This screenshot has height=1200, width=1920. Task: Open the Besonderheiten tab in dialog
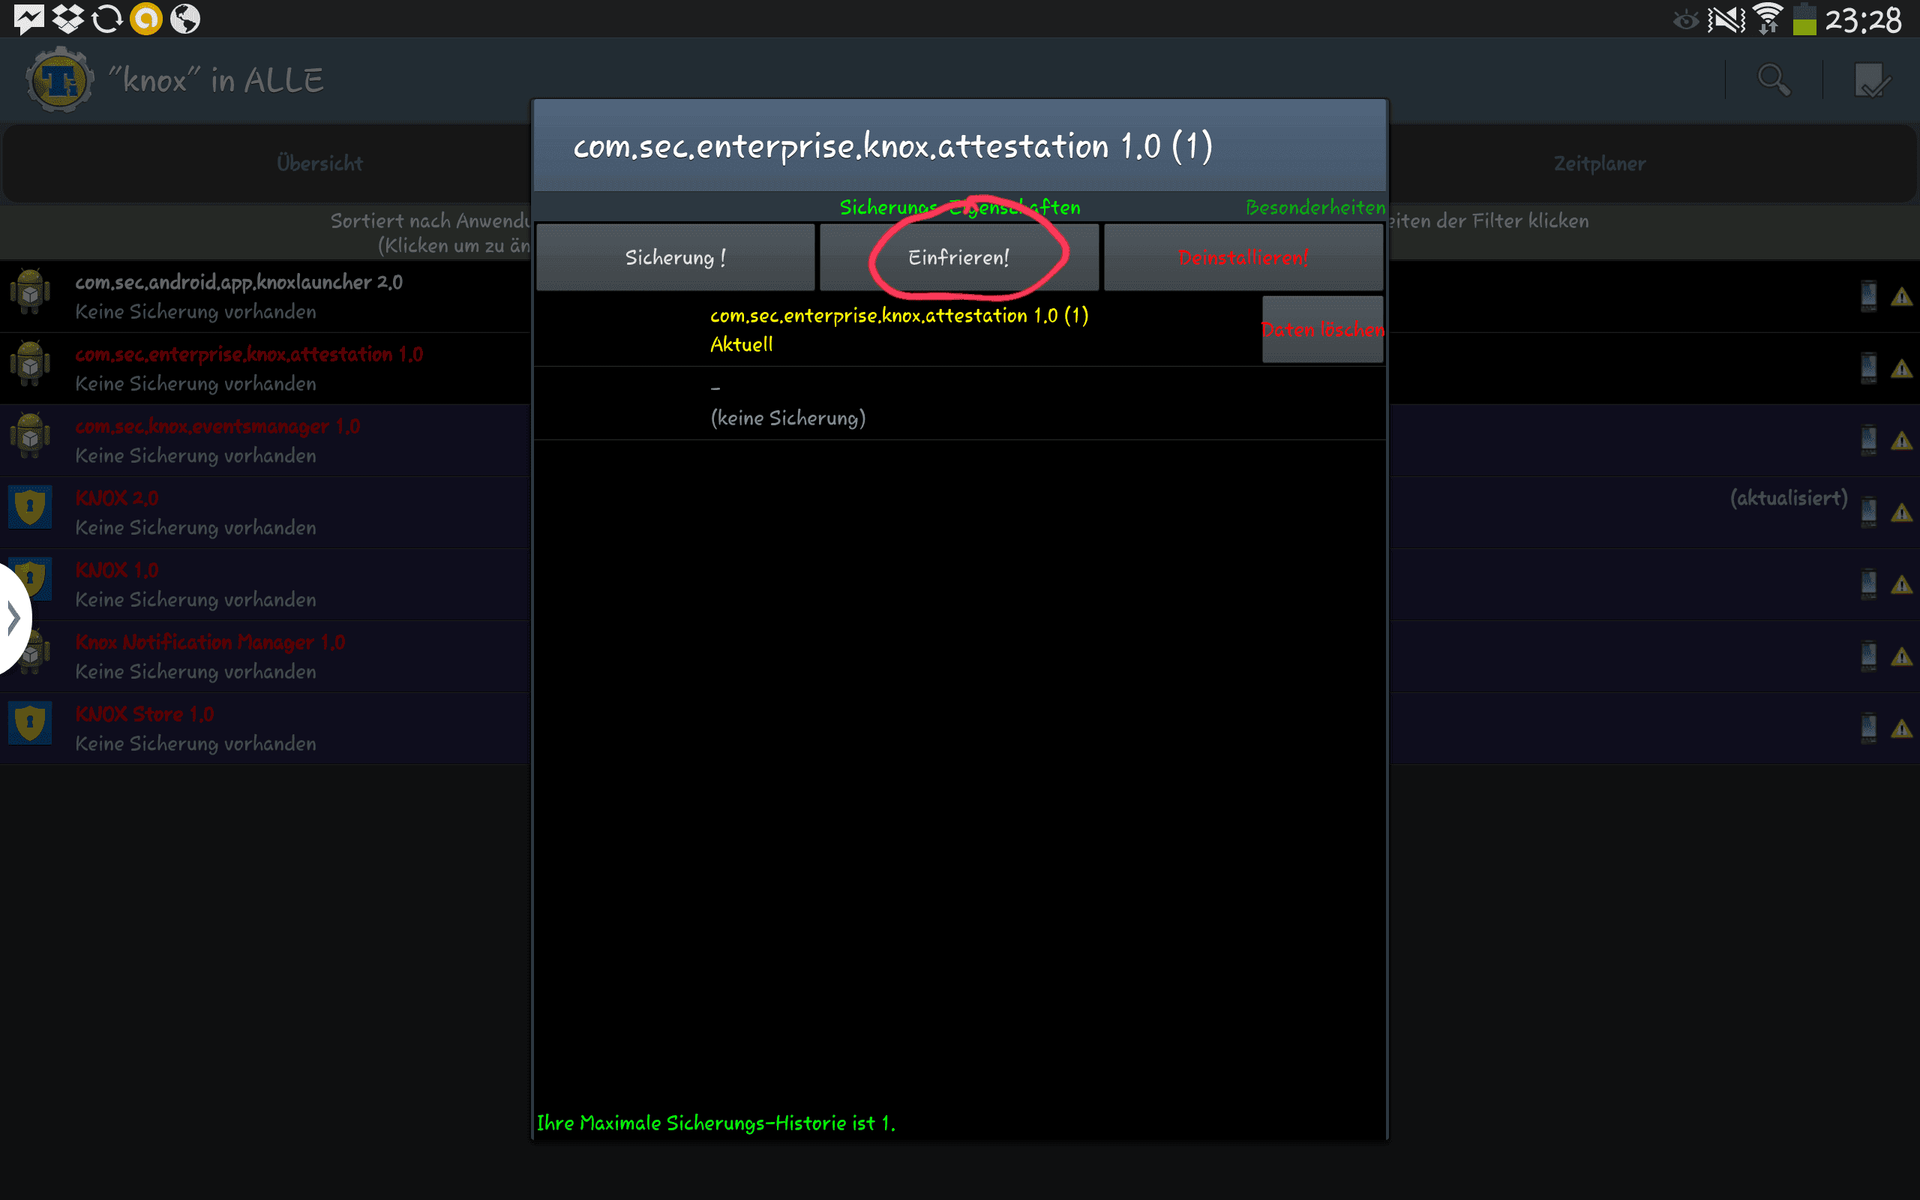1315,207
